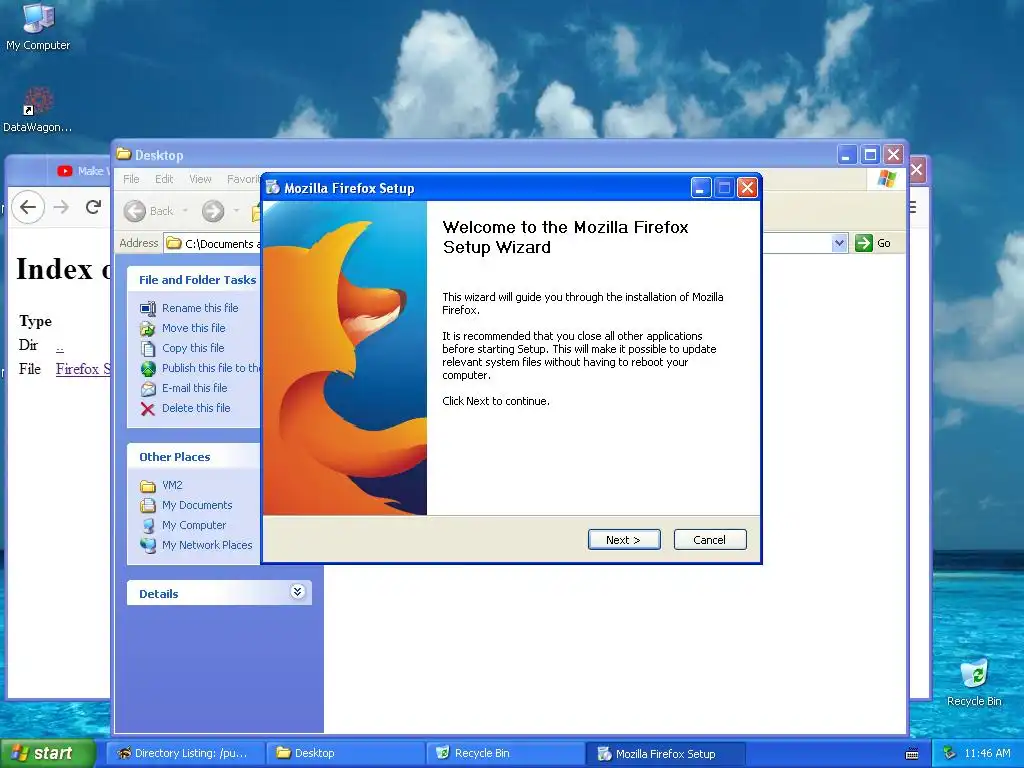1024x768 pixels.
Task: Click the E-mail this file envelope icon
Action: (x=148, y=389)
